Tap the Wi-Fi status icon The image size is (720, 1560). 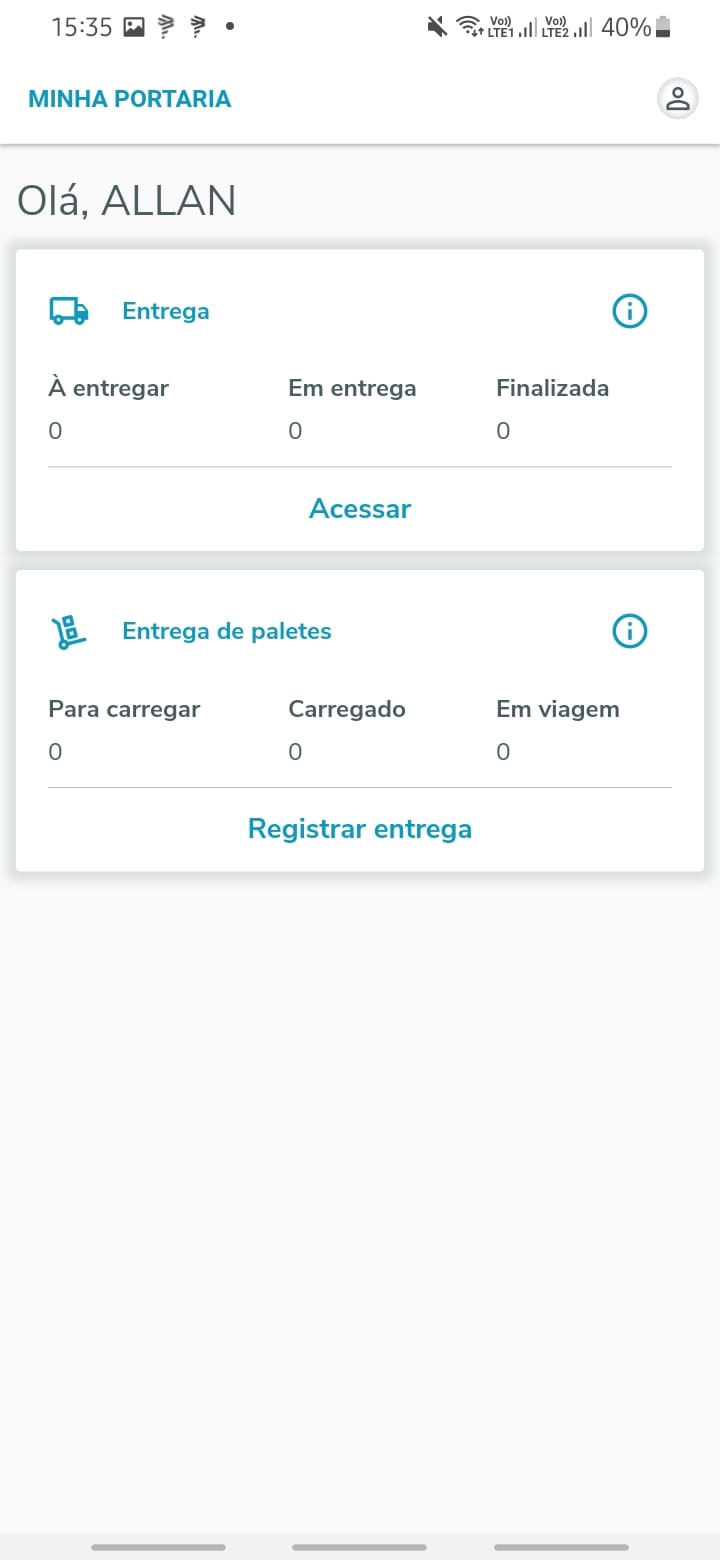pyautogui.click(x=469, y=27)
